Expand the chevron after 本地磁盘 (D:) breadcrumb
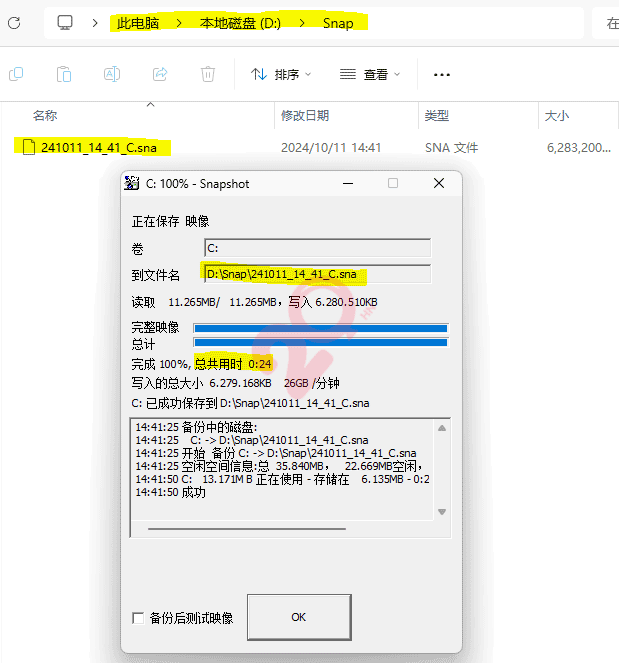The image size is (619, 663). (x=301, y=22)
